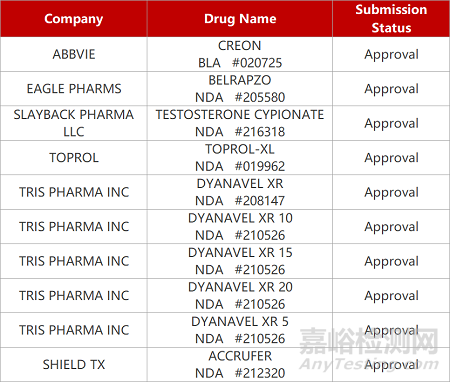Click the AnyTesting watermark logo

click(x=369, y=349)
